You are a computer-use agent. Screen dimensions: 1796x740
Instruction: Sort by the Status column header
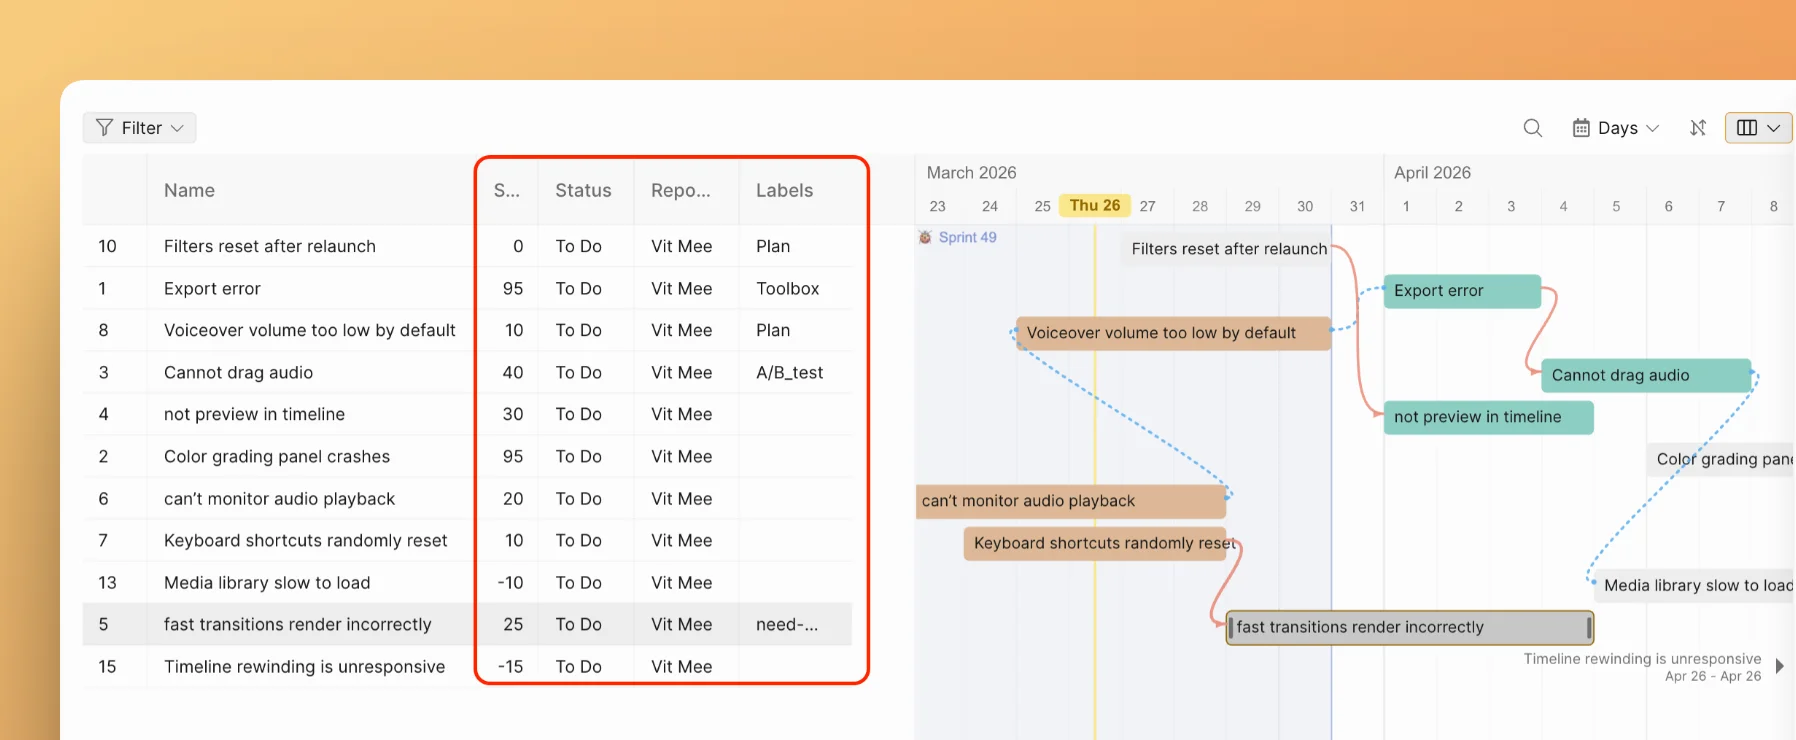(x=583, y=190)
